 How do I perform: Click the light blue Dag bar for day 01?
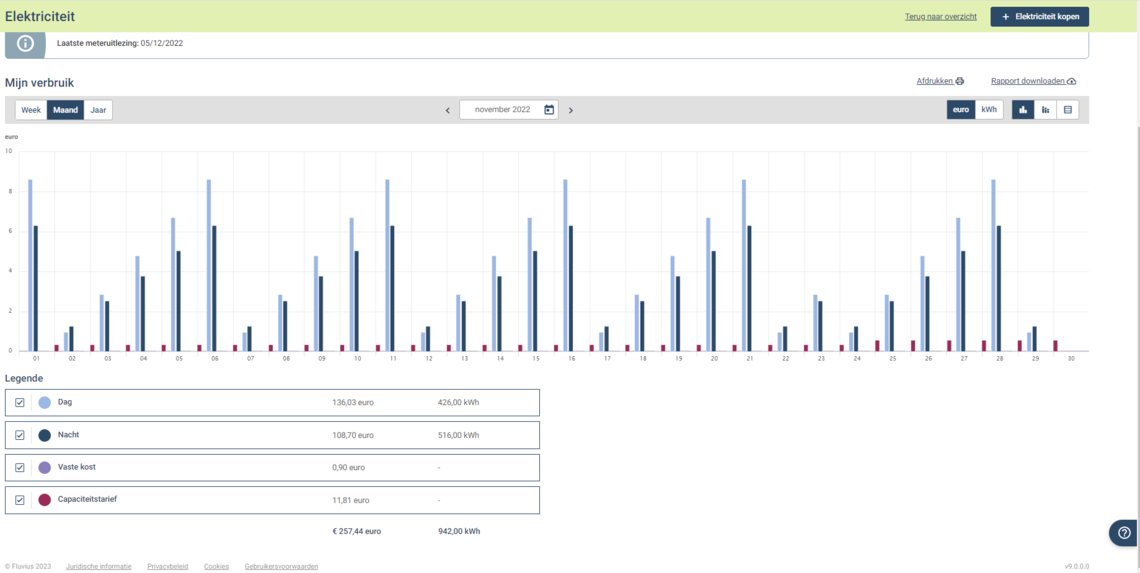pos(30,265)
